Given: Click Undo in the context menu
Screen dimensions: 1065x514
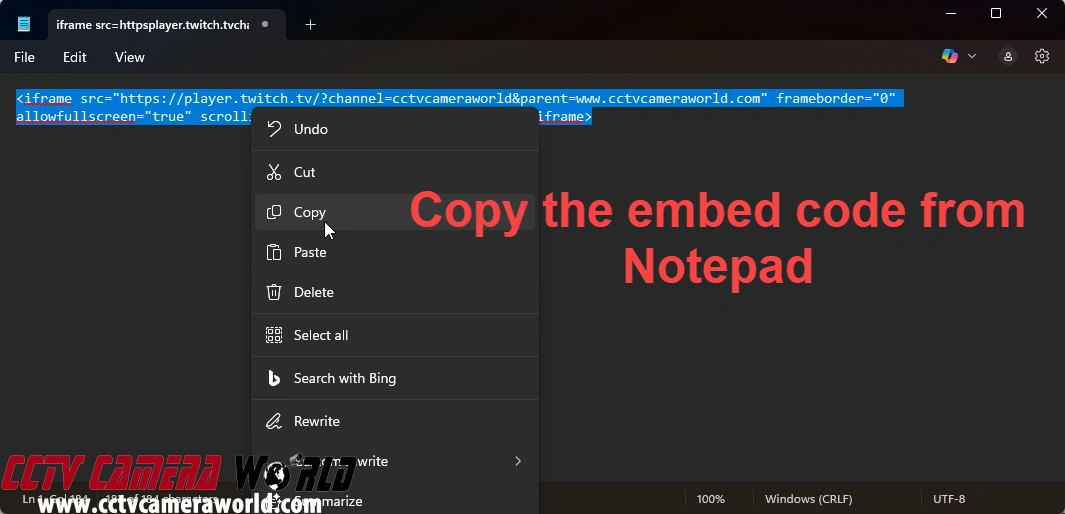Looking at the screenshot, I should click(310, 129).
